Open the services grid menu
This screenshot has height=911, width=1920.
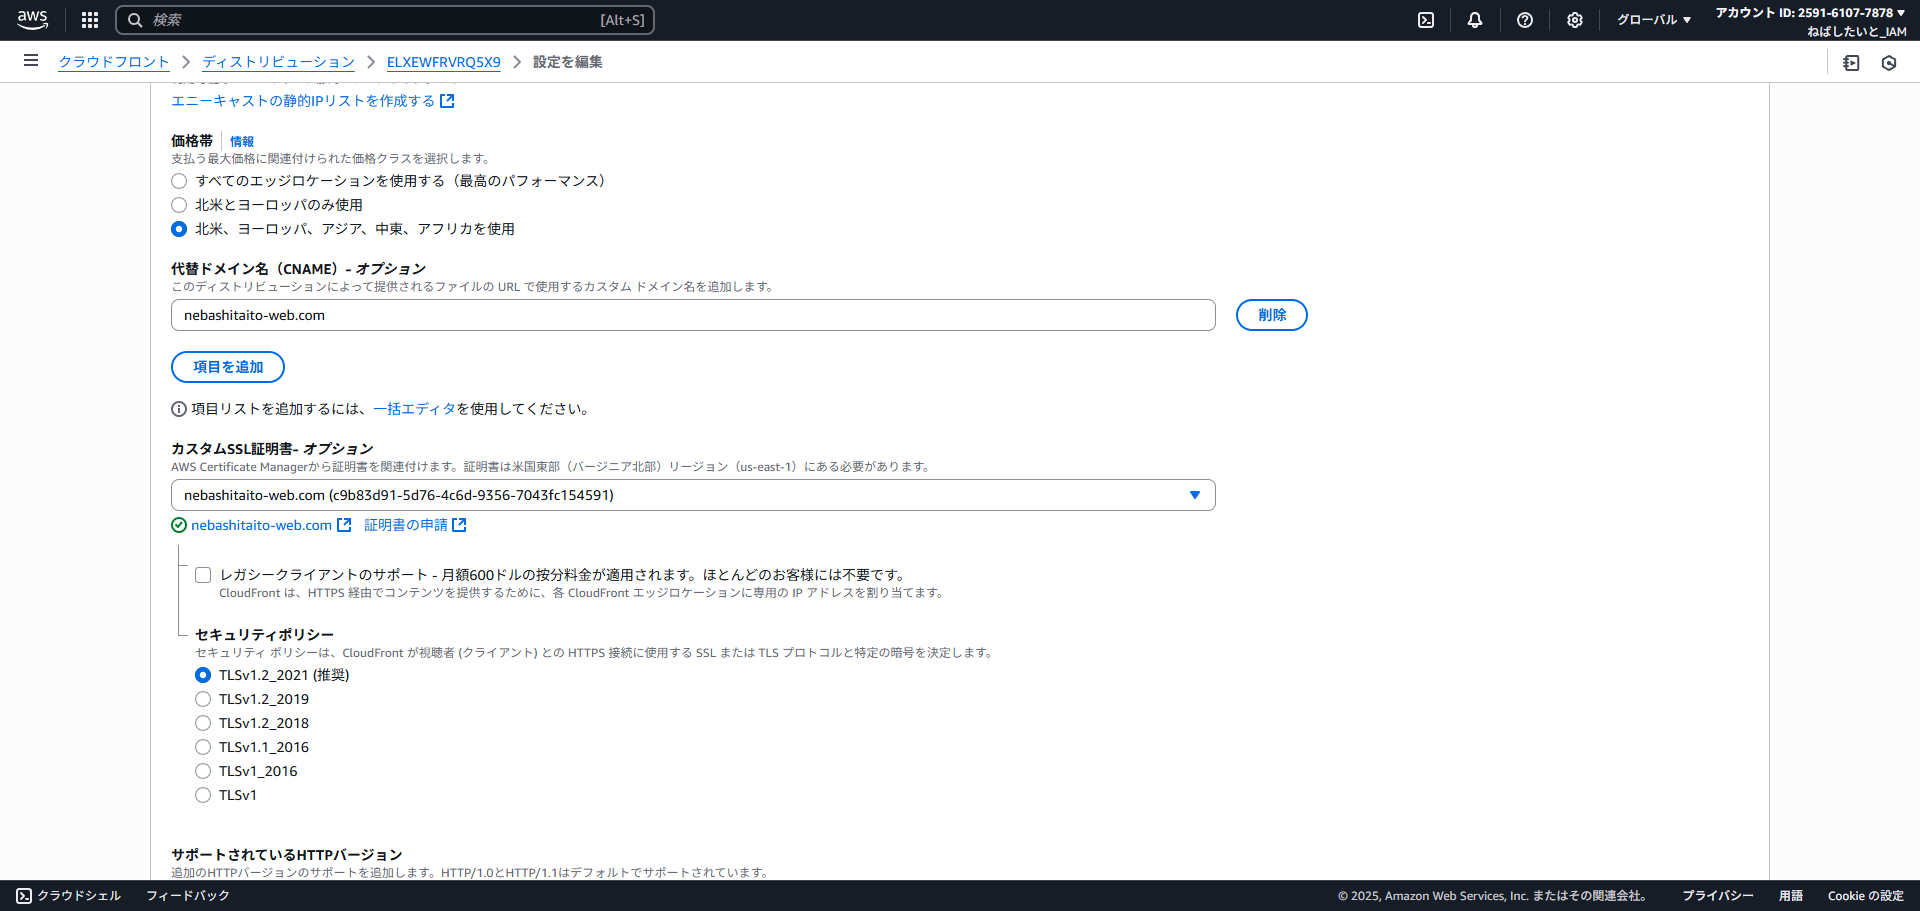(90, 20)
